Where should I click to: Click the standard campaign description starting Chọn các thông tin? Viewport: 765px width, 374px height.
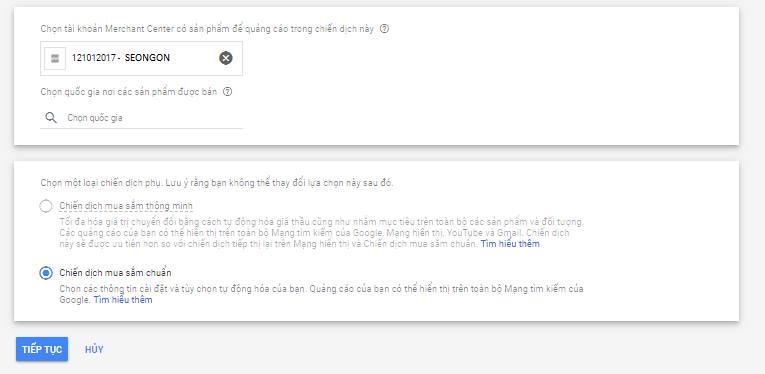322,294
